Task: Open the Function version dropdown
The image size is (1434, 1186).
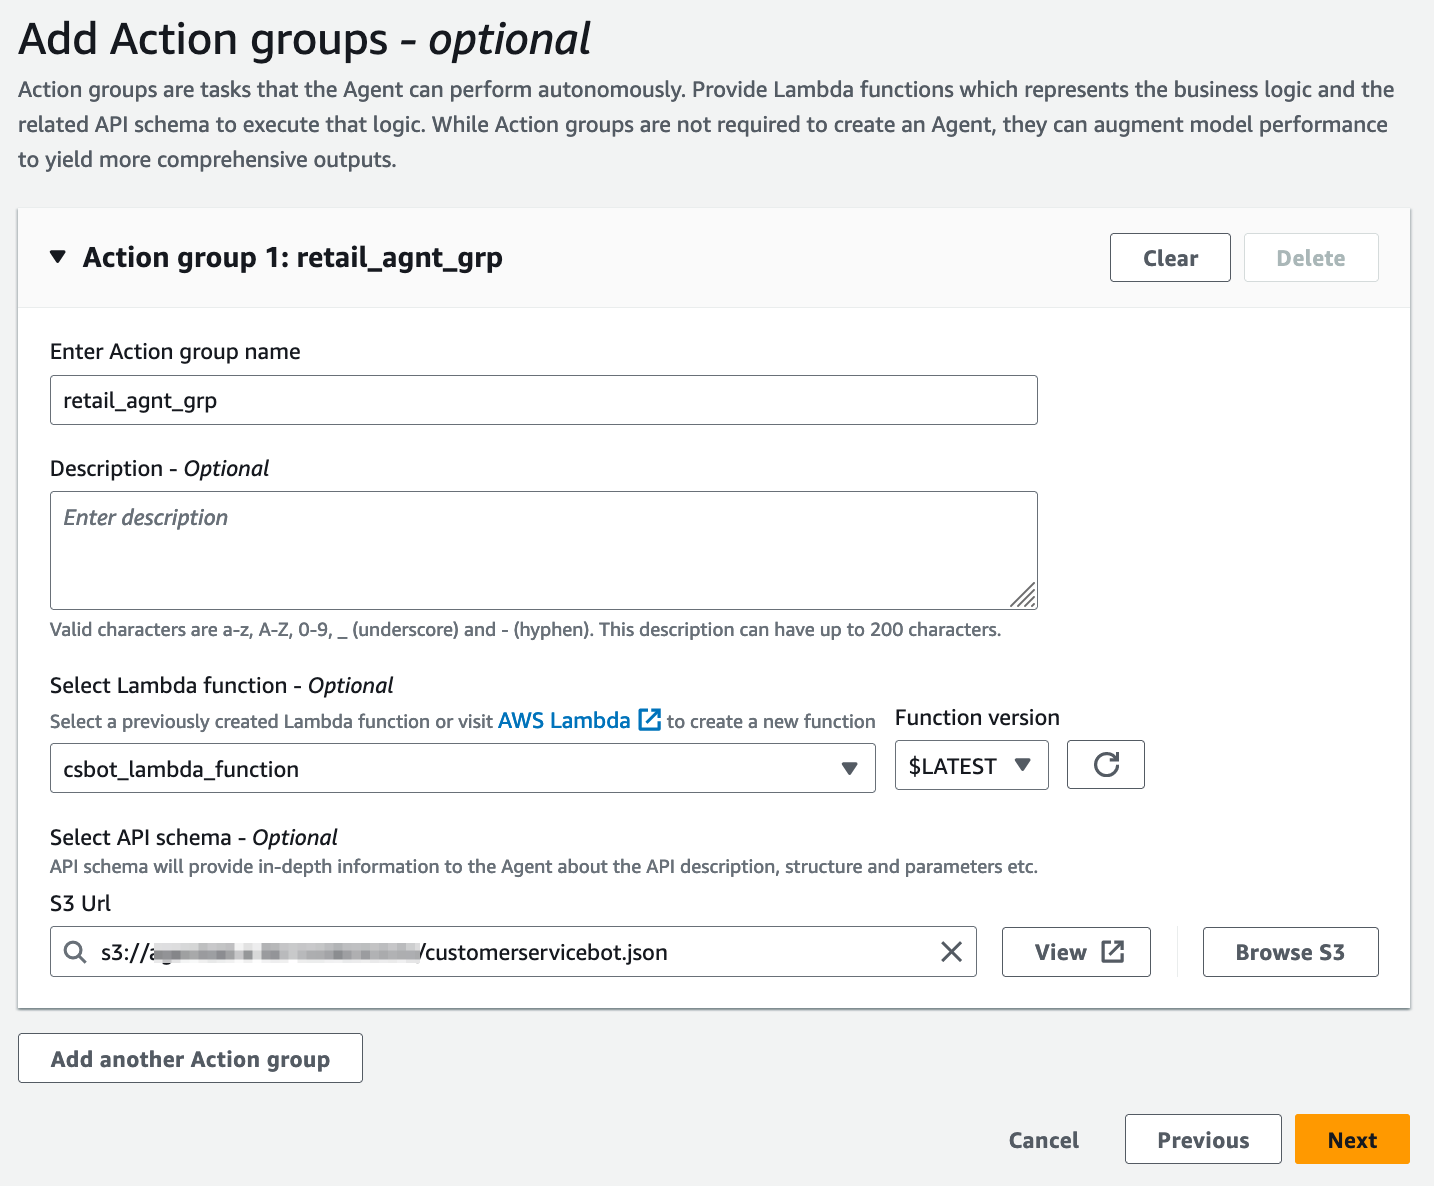Action: tap(970, 765)
